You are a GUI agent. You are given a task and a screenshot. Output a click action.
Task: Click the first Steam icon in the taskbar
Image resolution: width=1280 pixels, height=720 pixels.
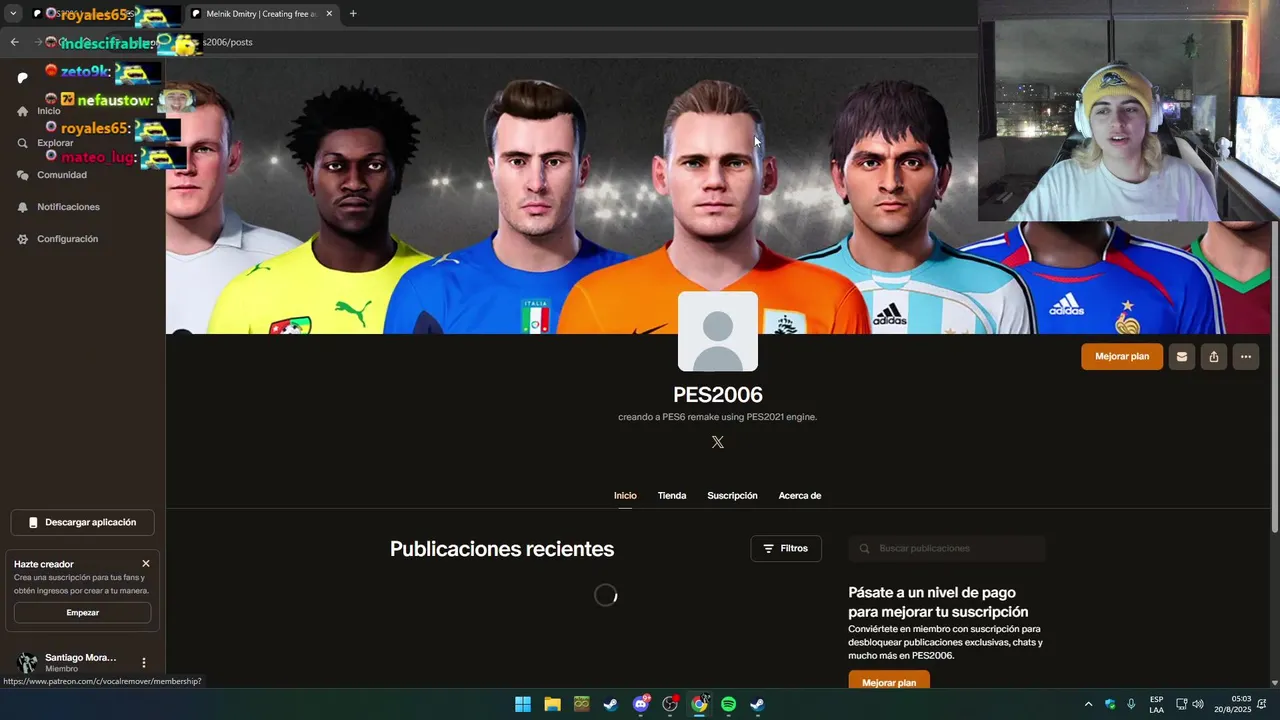[x=611, y=704]
